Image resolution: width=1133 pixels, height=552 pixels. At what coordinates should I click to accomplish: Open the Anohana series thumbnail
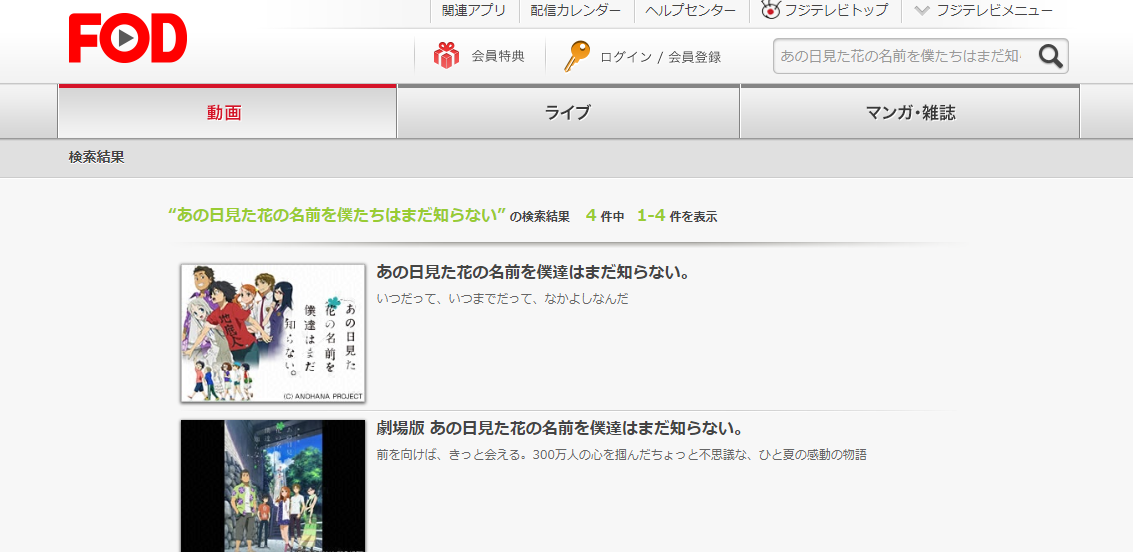[273, 333]
